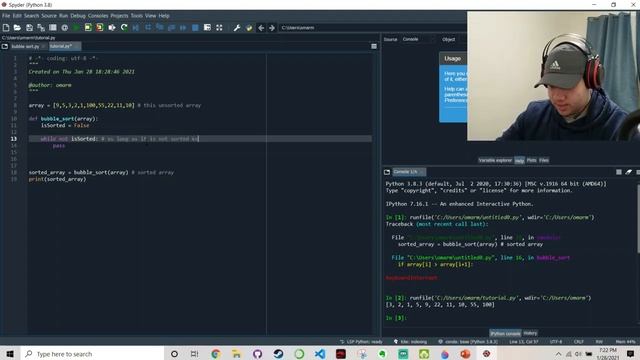The image size is (640, 360).
Task: Open the PYTHONPATH manager icon
Action: pyautogui.click(x=249, y=27)
